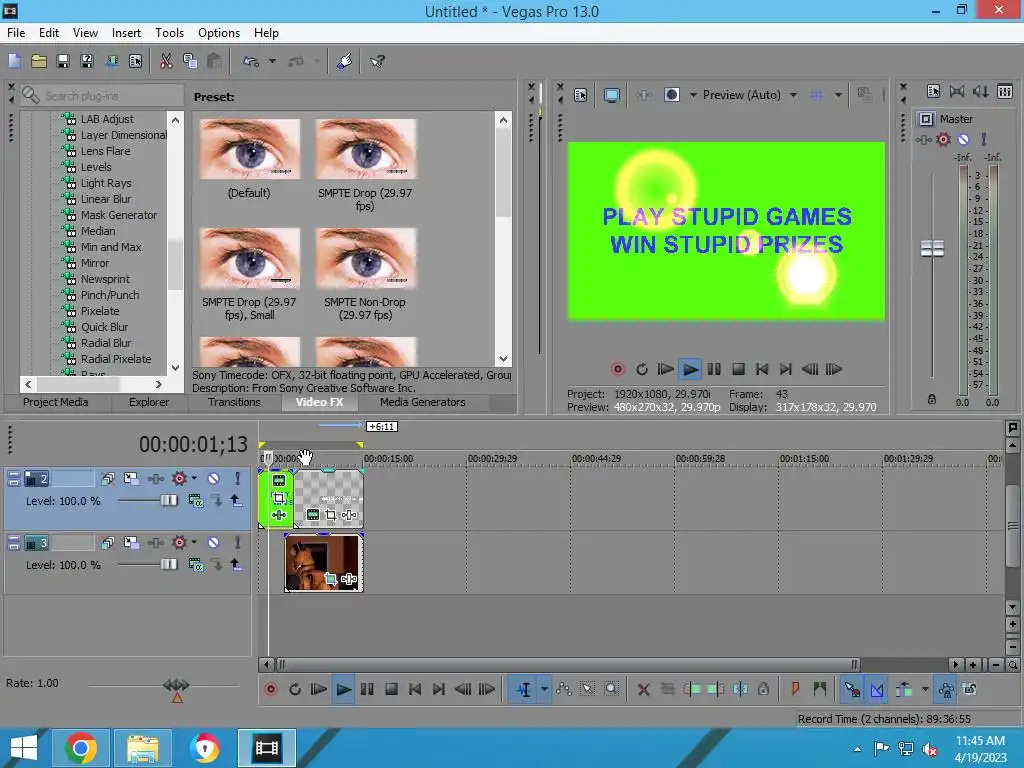Open Track 2 FX dropdown arrow
The height and width of the screenshot is (768, 1024).
(194, 478)
